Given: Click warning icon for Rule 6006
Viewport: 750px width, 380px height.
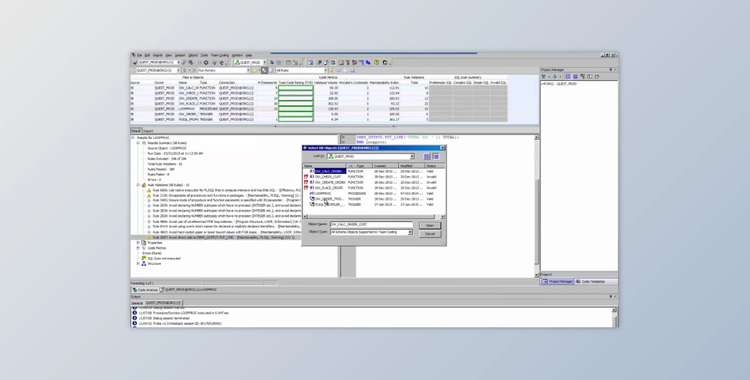Looking at the screenshot, I should pyautogui.click(x=149, y=190).
